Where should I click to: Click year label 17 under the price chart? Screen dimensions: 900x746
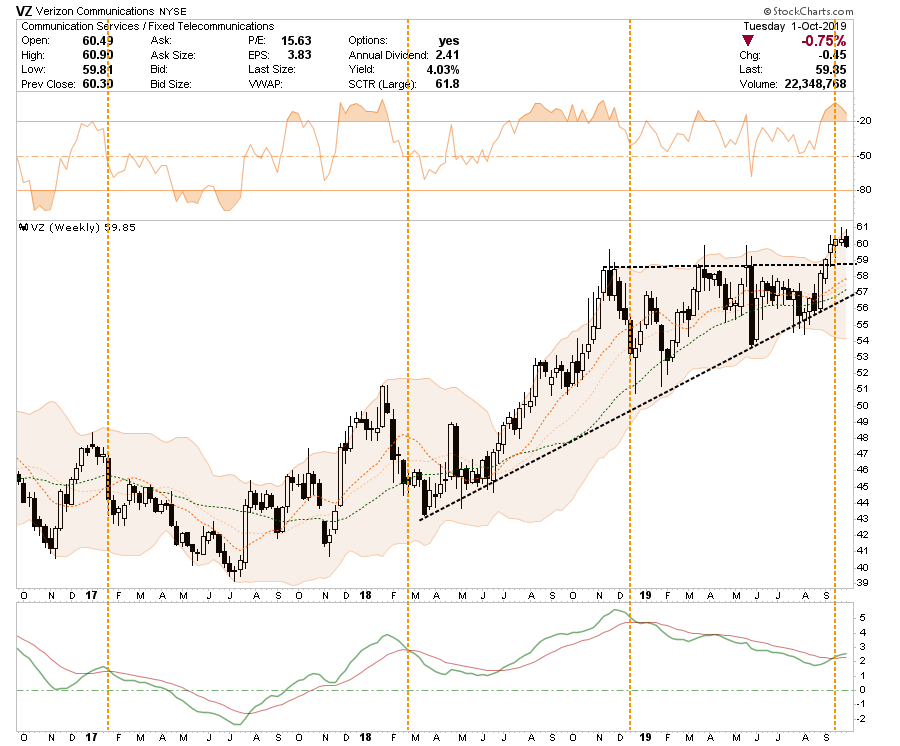[x=91, y=595]
